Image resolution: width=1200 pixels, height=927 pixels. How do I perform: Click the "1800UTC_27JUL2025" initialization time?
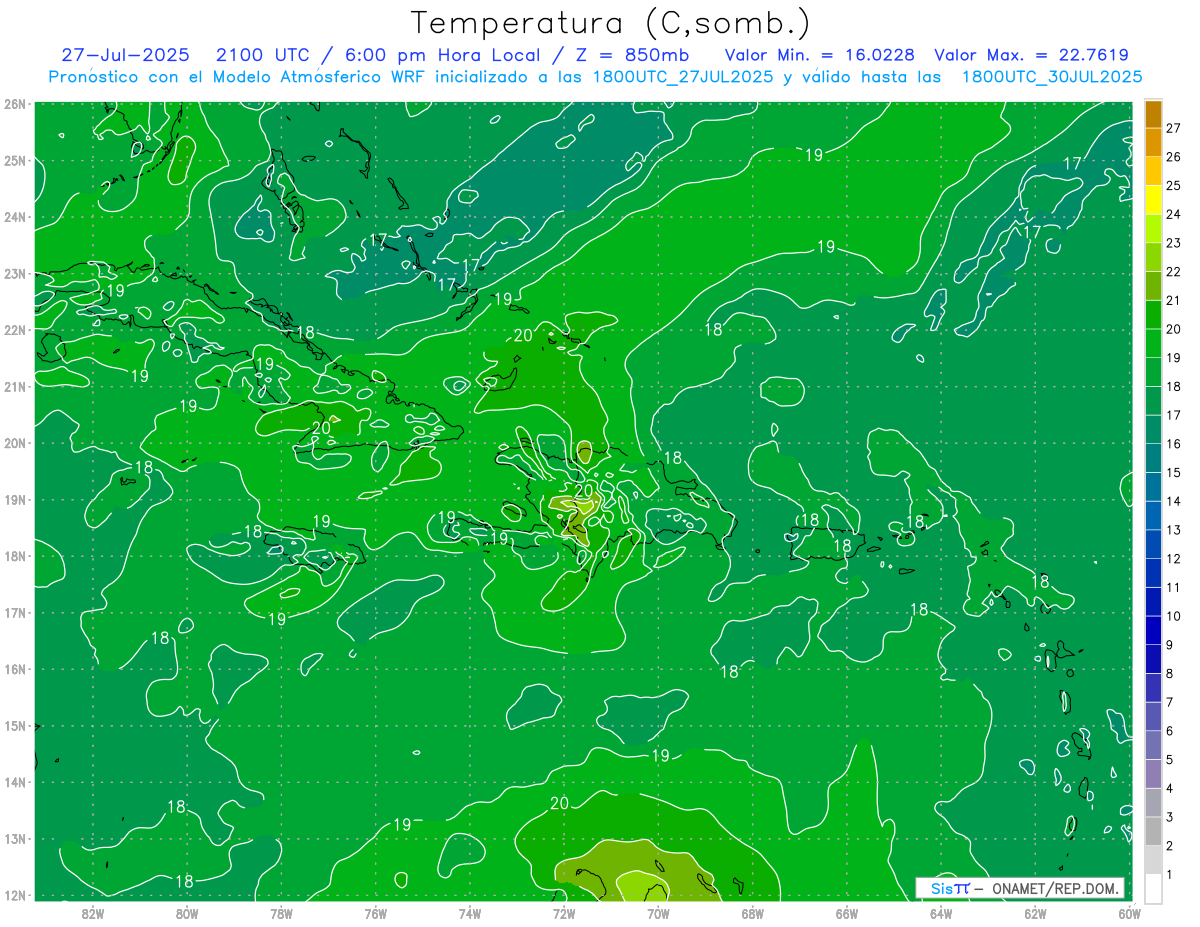pos(683,77)
